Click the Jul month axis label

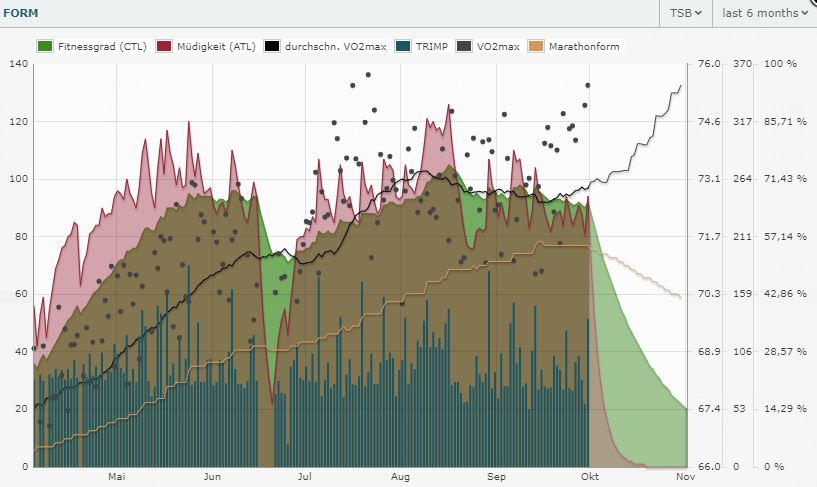point(306,478)
